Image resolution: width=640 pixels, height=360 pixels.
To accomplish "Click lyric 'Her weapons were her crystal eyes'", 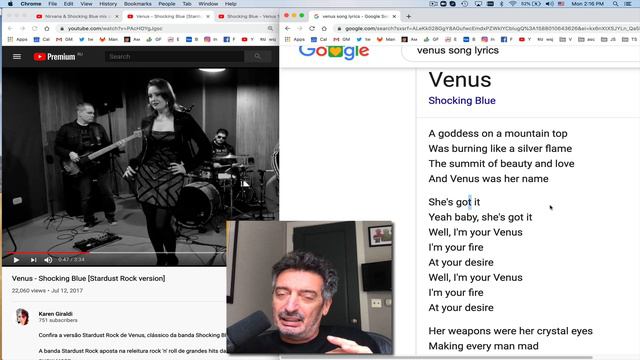I will pyautogui.click(x=511, y=331).
